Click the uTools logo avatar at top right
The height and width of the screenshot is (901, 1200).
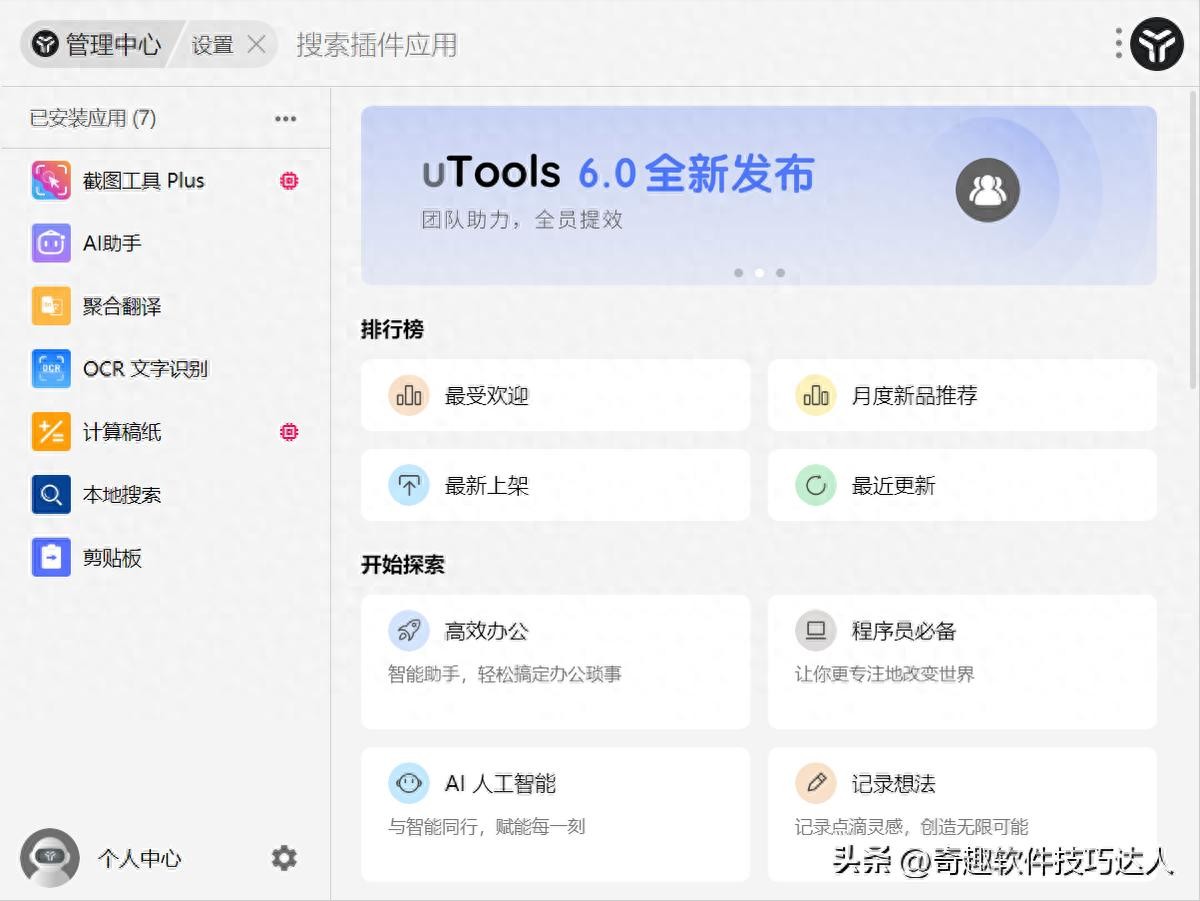click(1156, 44)
